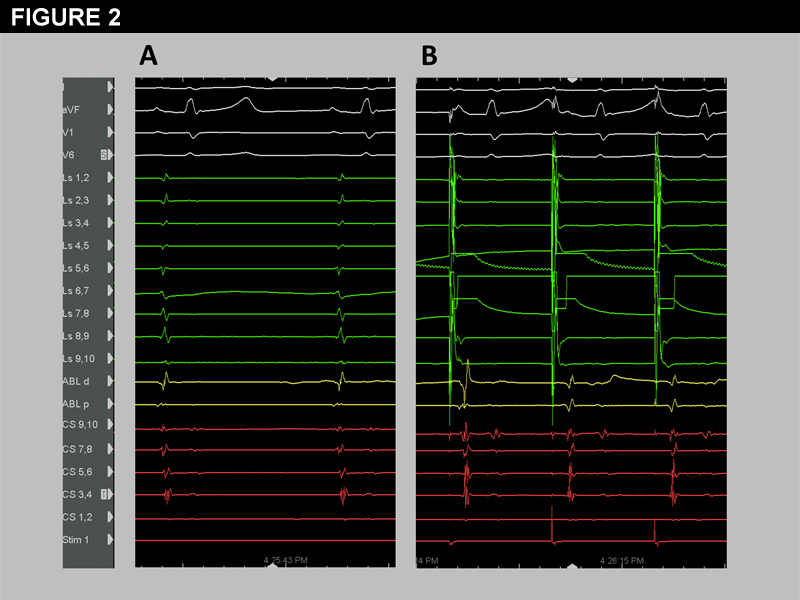800x600 pixels.
Task: Click the arrow marker beside V1 channel
Action: click(111, 132)
